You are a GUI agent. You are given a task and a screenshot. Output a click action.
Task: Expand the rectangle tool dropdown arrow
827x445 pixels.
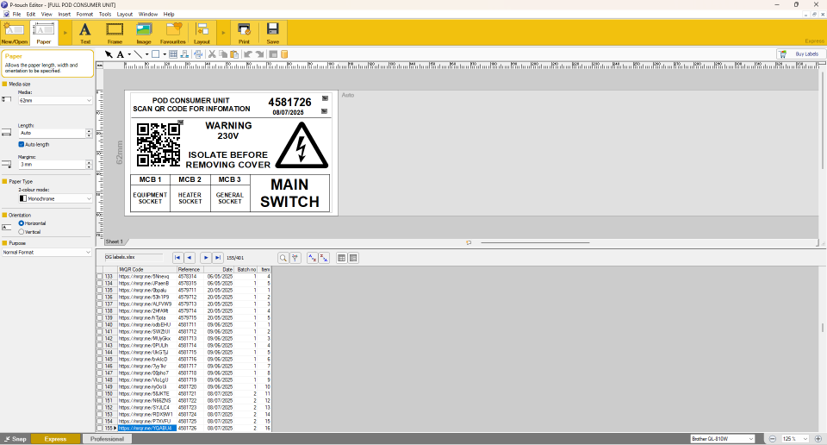point(165,54)
